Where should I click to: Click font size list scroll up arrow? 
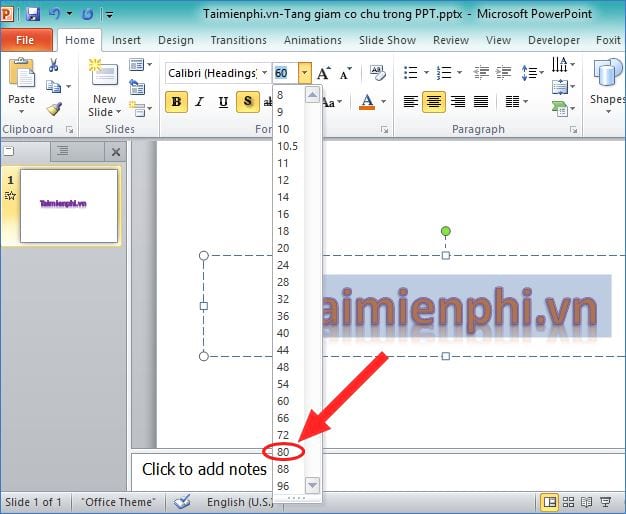[312, 95]
